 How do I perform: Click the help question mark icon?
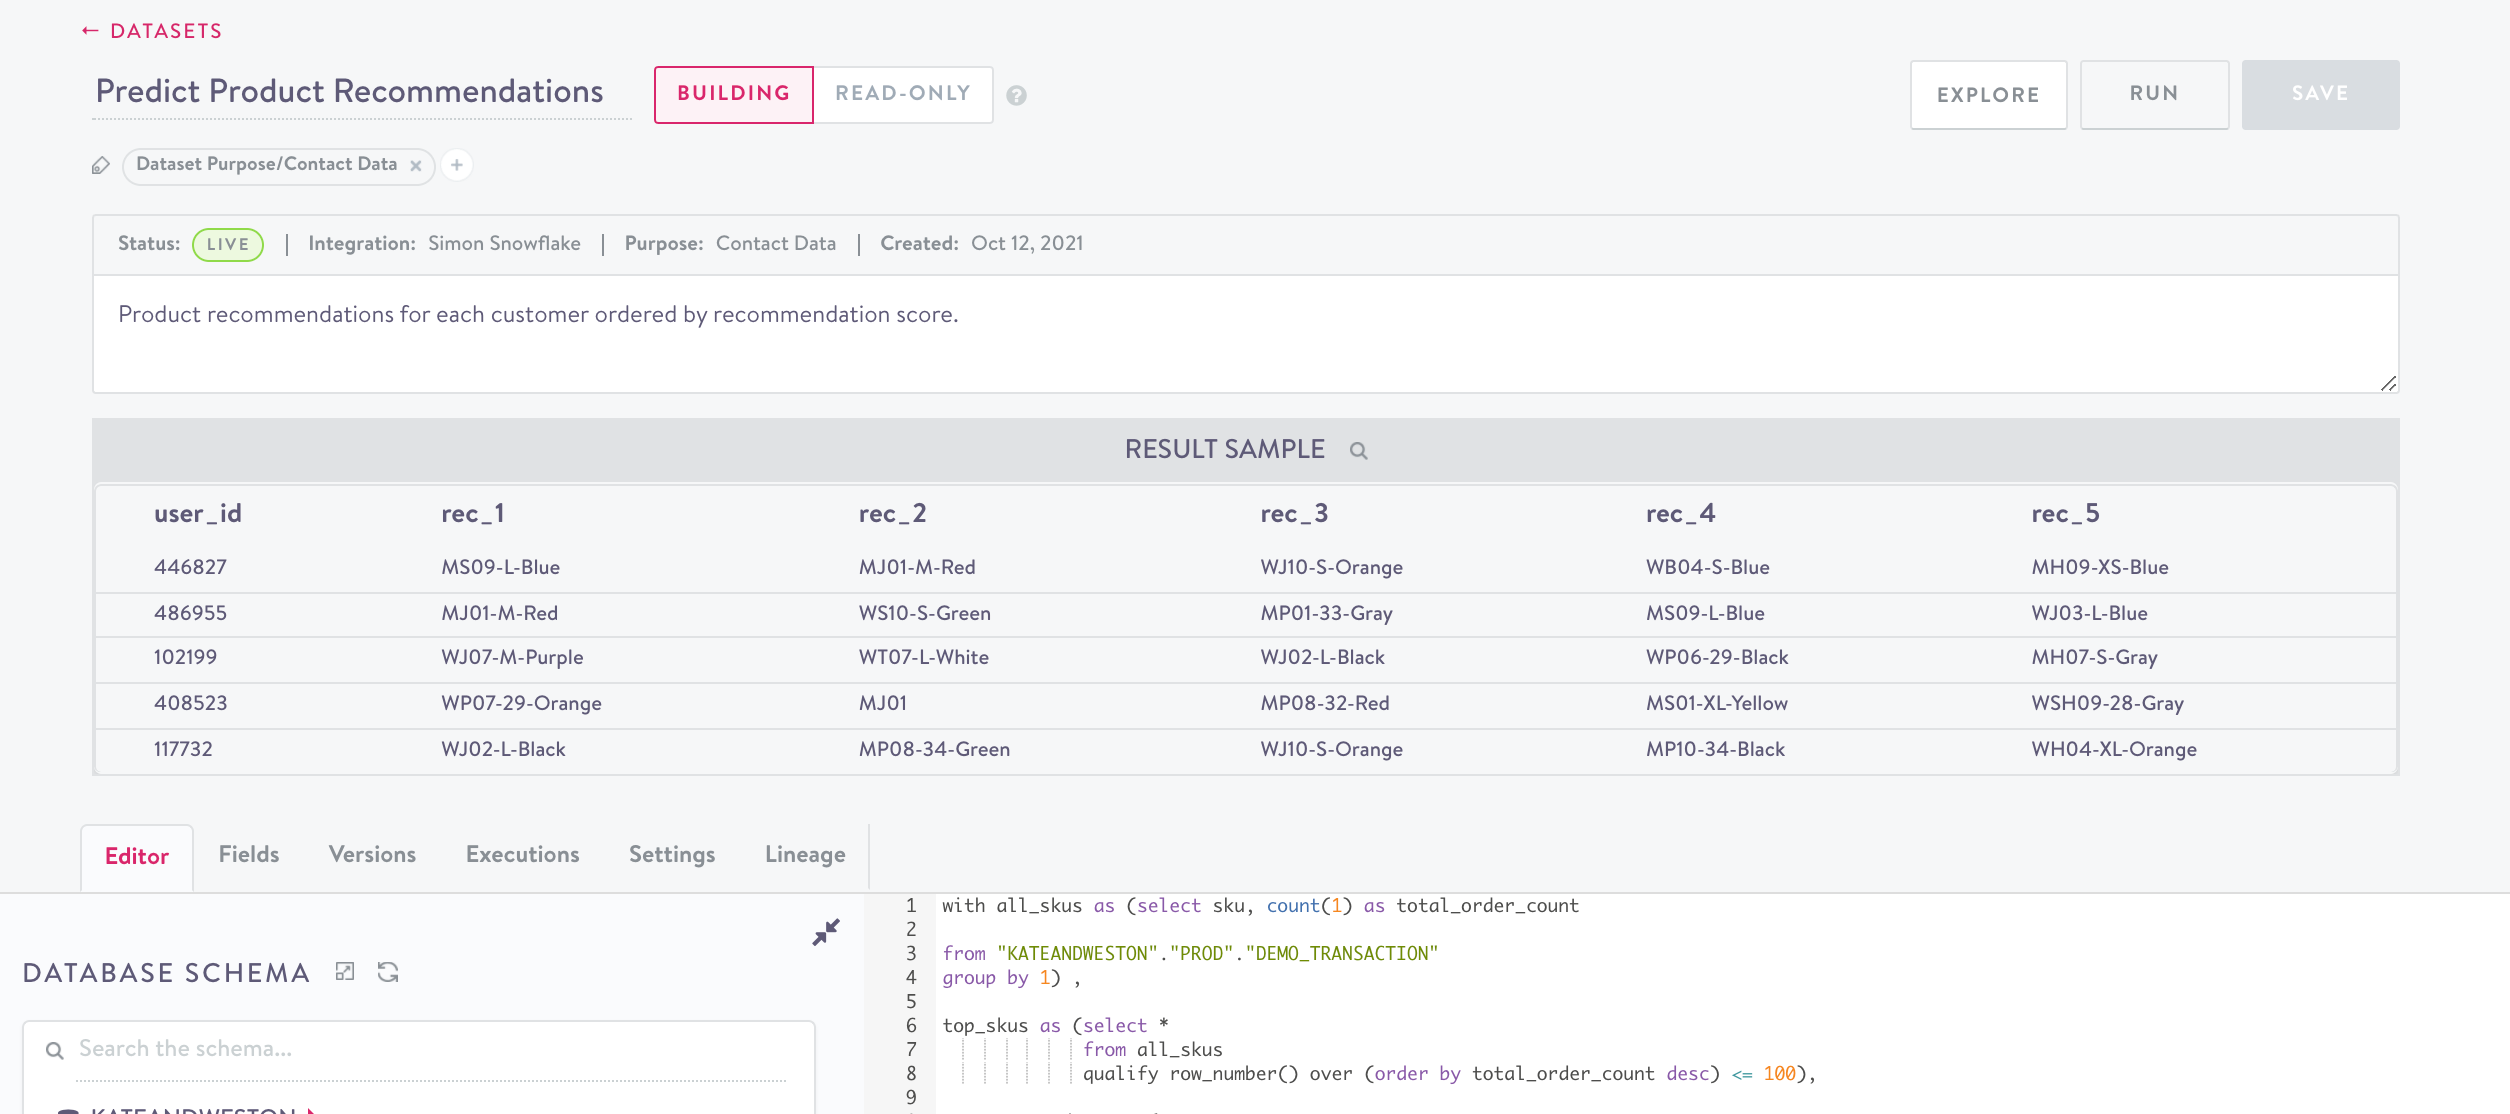point(1016,95)
